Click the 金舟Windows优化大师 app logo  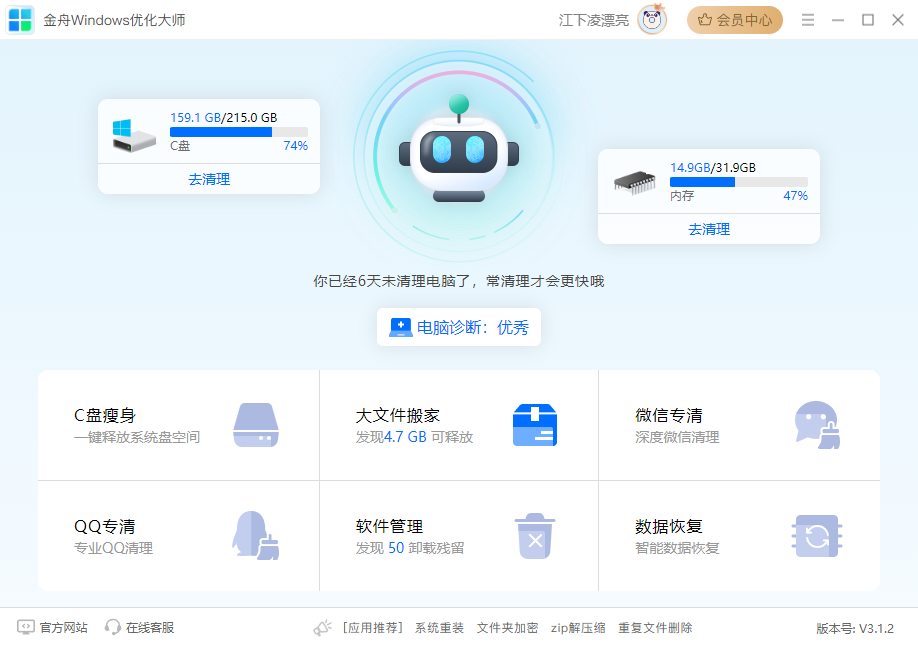(x=20, y=20)
